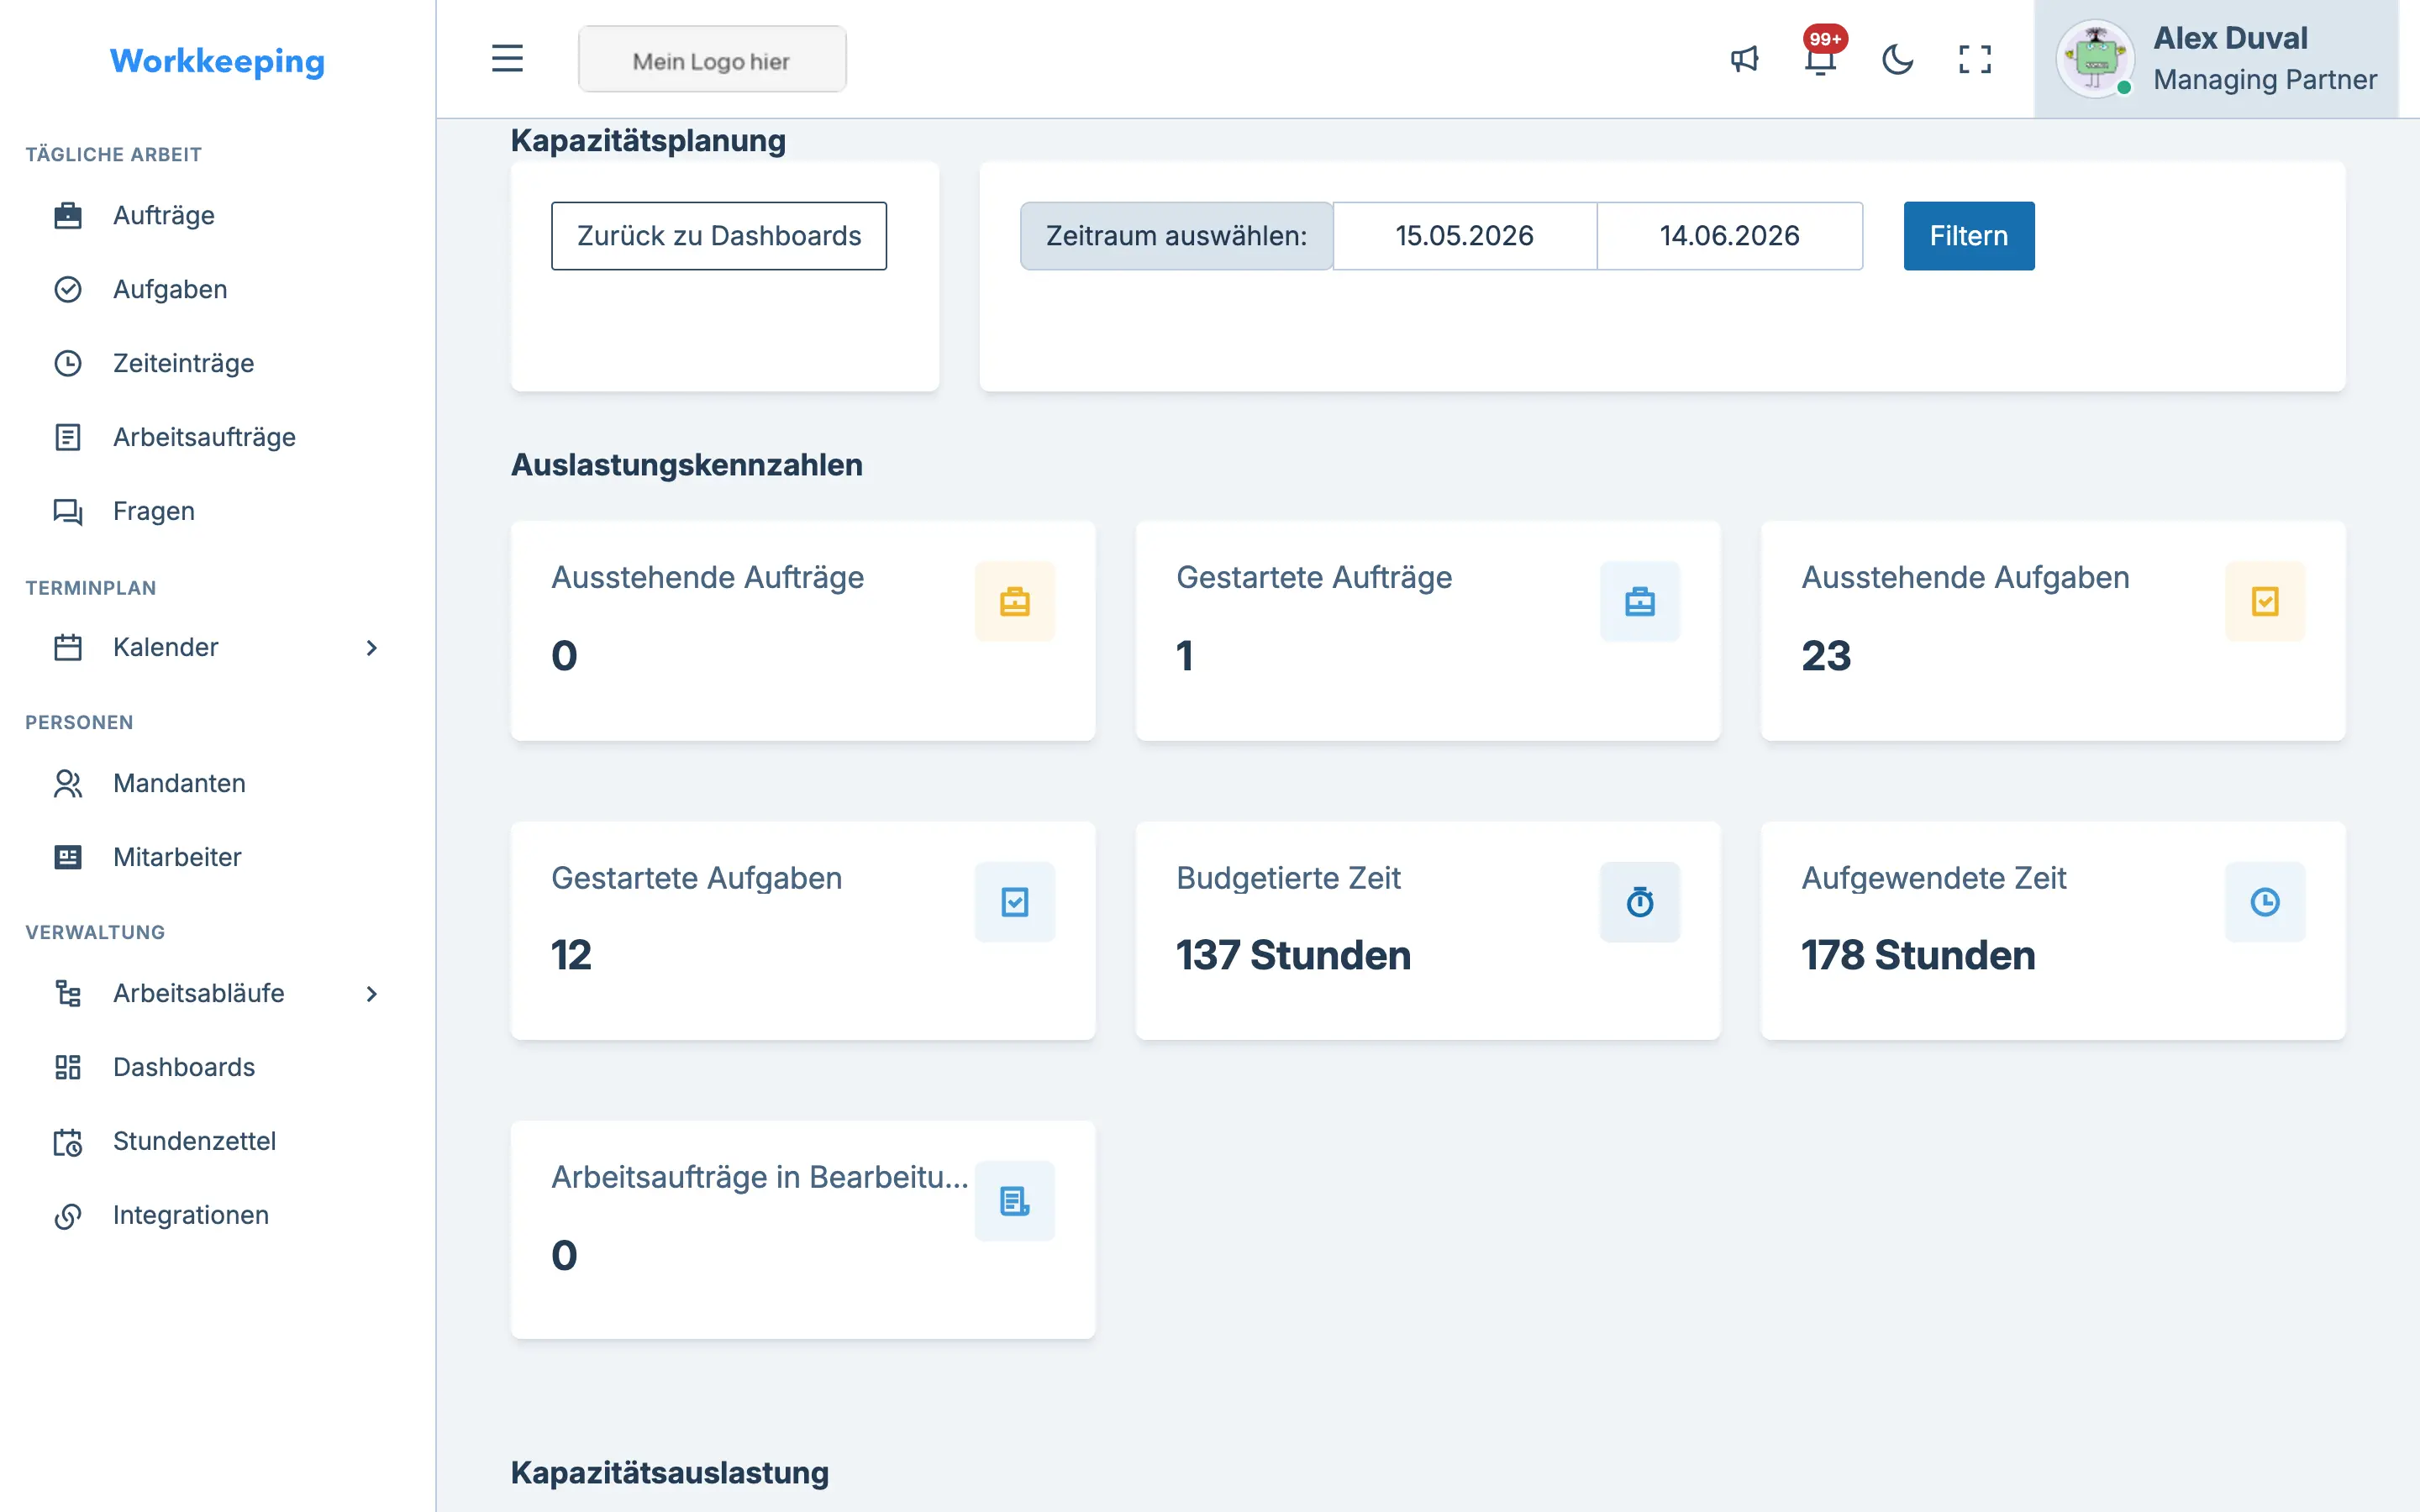
Task: Expand the Arbeitsabläufe submenu chevron
Action: click(x=371, y=994)
